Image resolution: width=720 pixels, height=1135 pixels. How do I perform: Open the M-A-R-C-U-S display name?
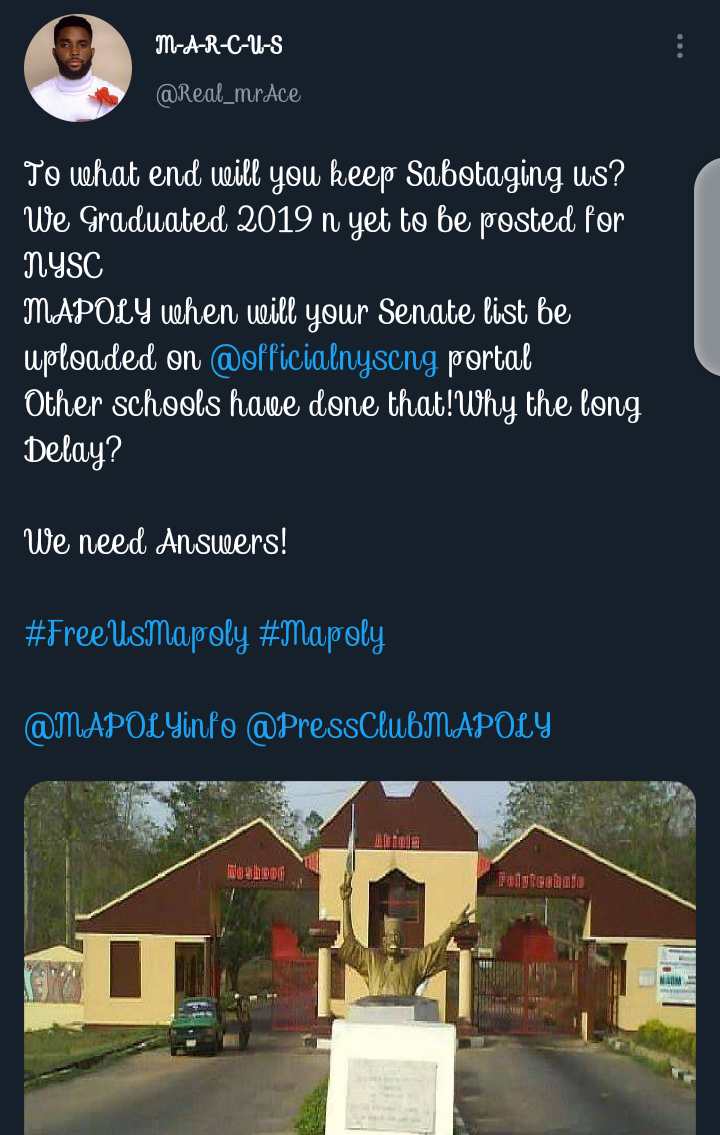point(219,46)
